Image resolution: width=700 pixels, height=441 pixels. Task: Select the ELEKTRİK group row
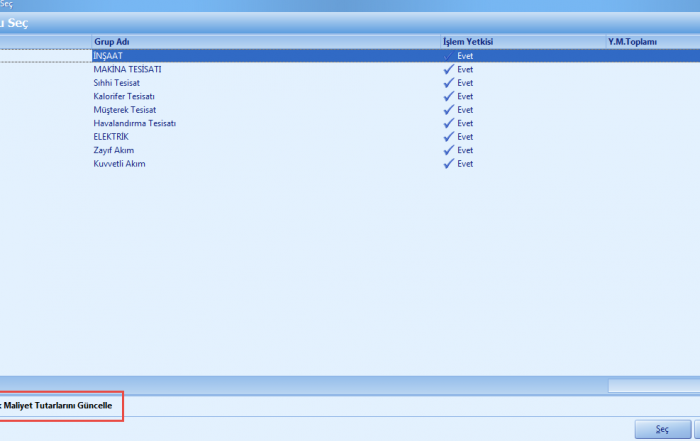pos(111,137)
